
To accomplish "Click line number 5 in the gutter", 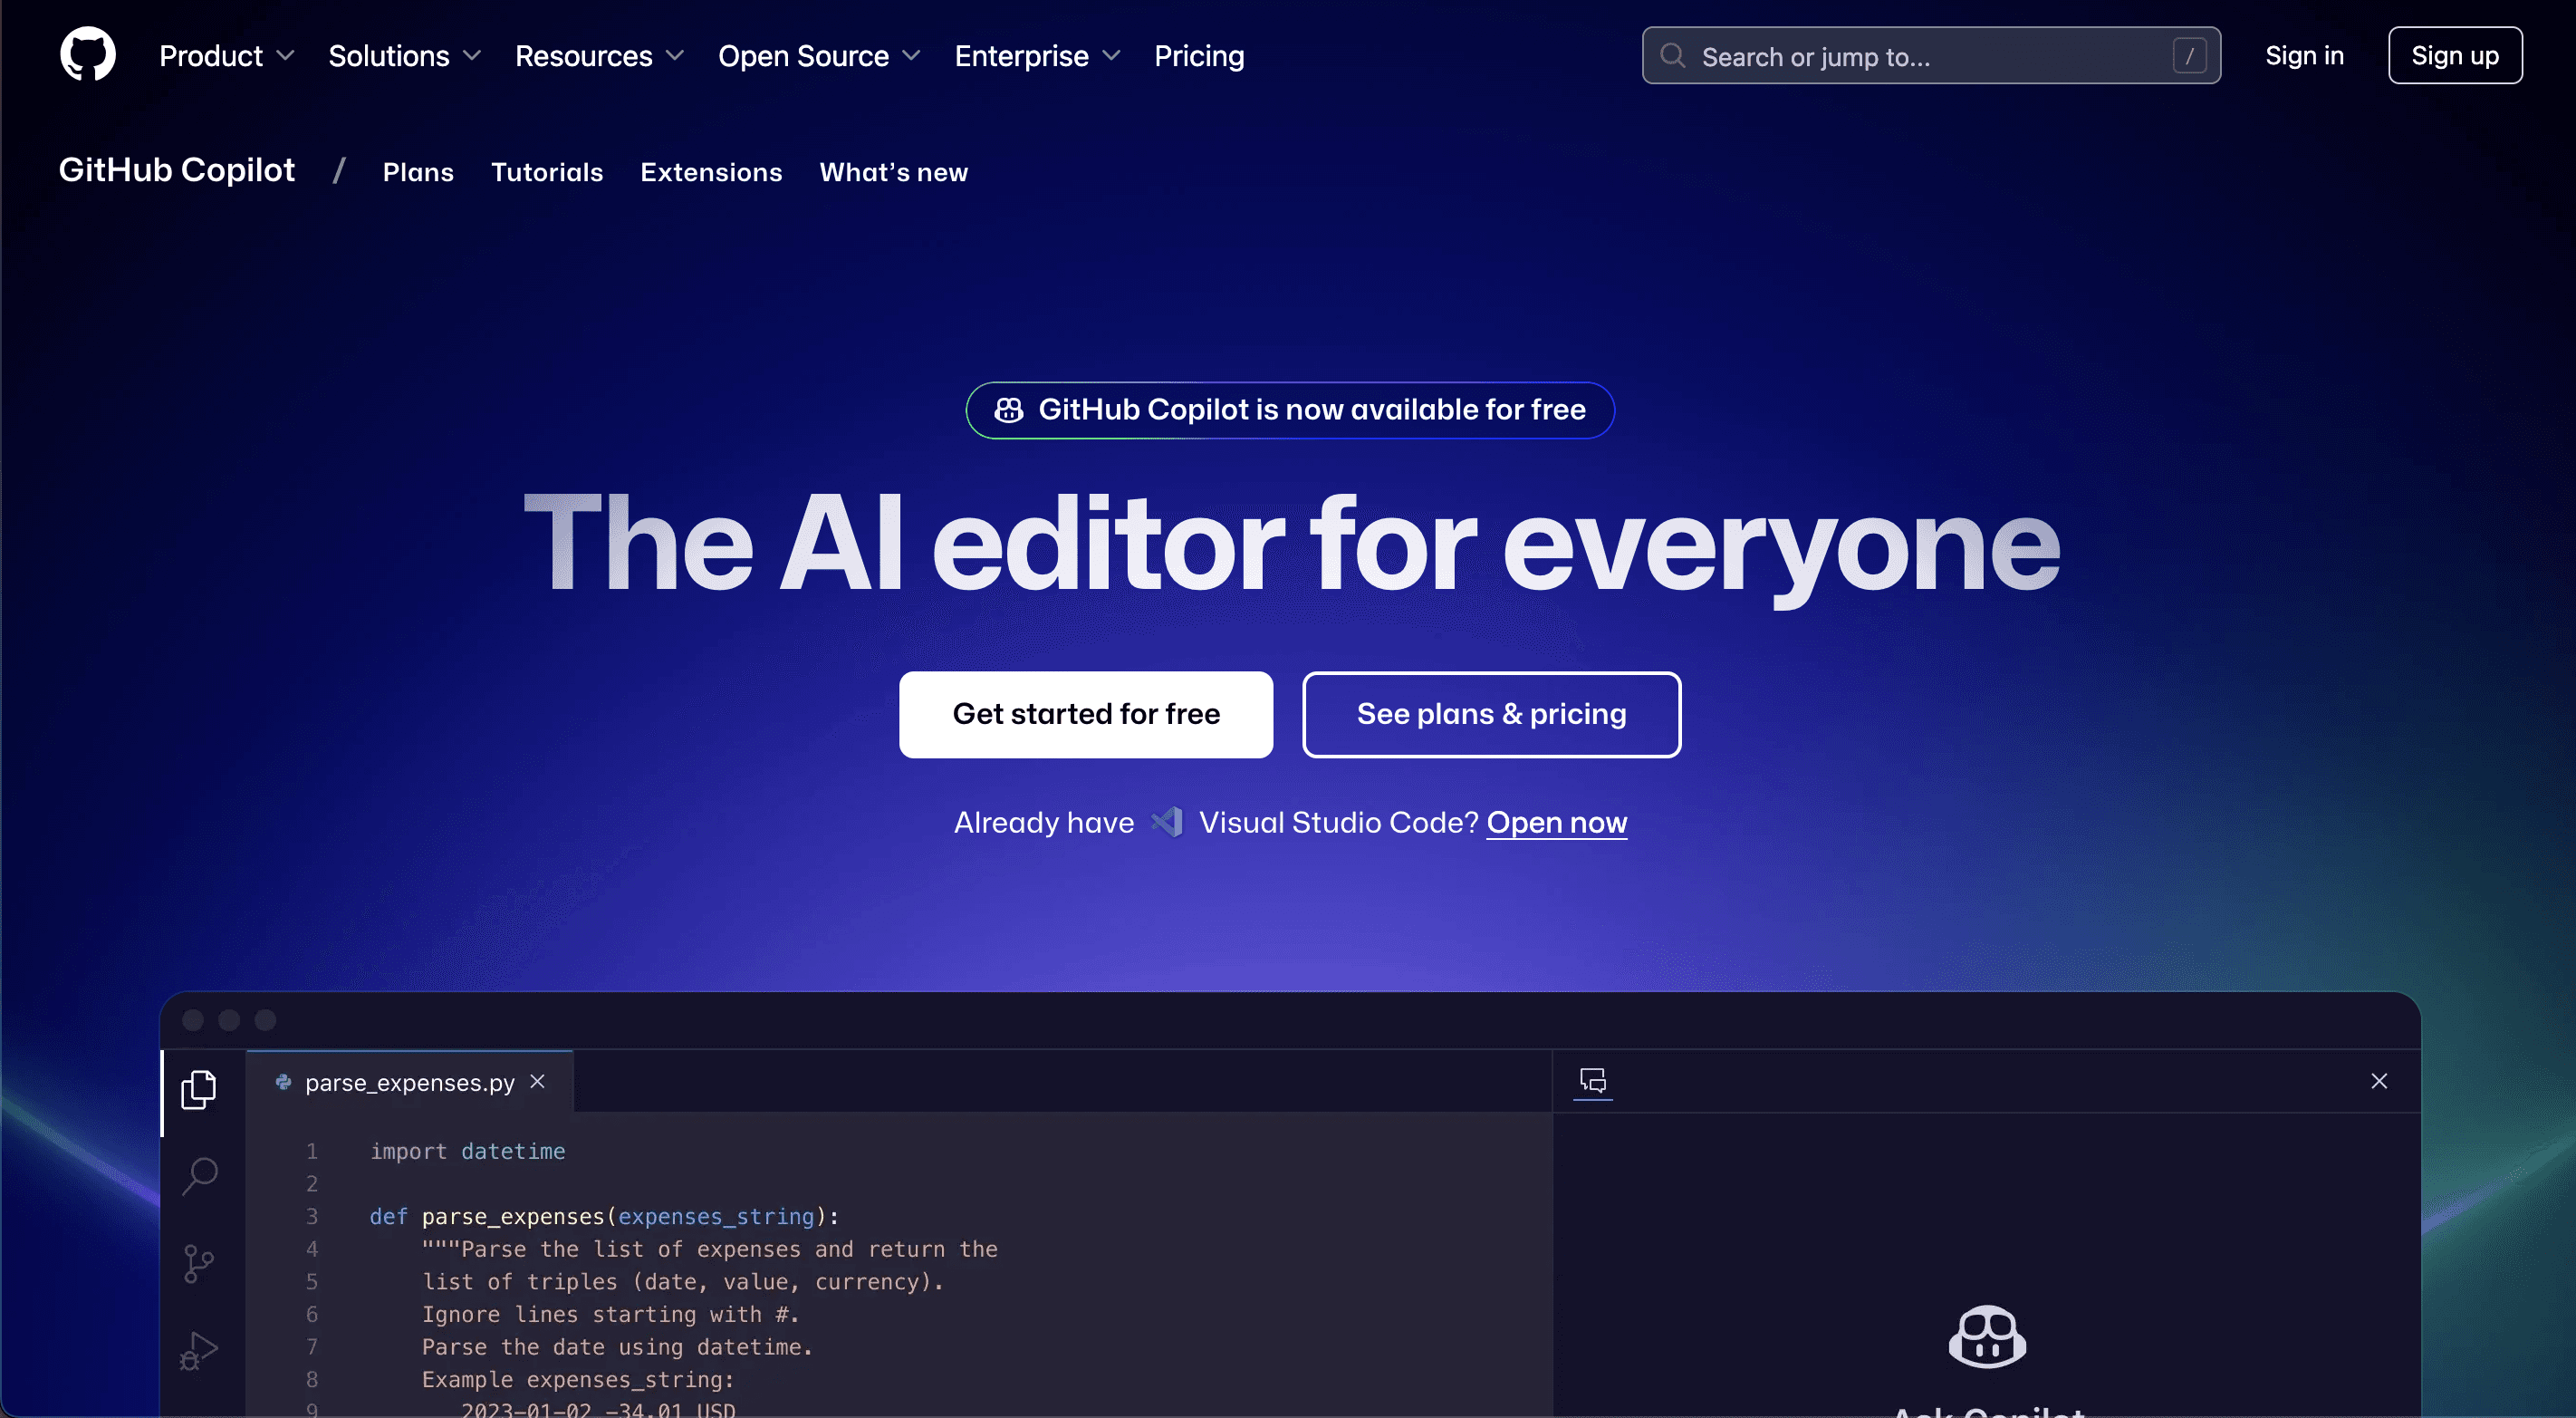I will pos(312,1282).
